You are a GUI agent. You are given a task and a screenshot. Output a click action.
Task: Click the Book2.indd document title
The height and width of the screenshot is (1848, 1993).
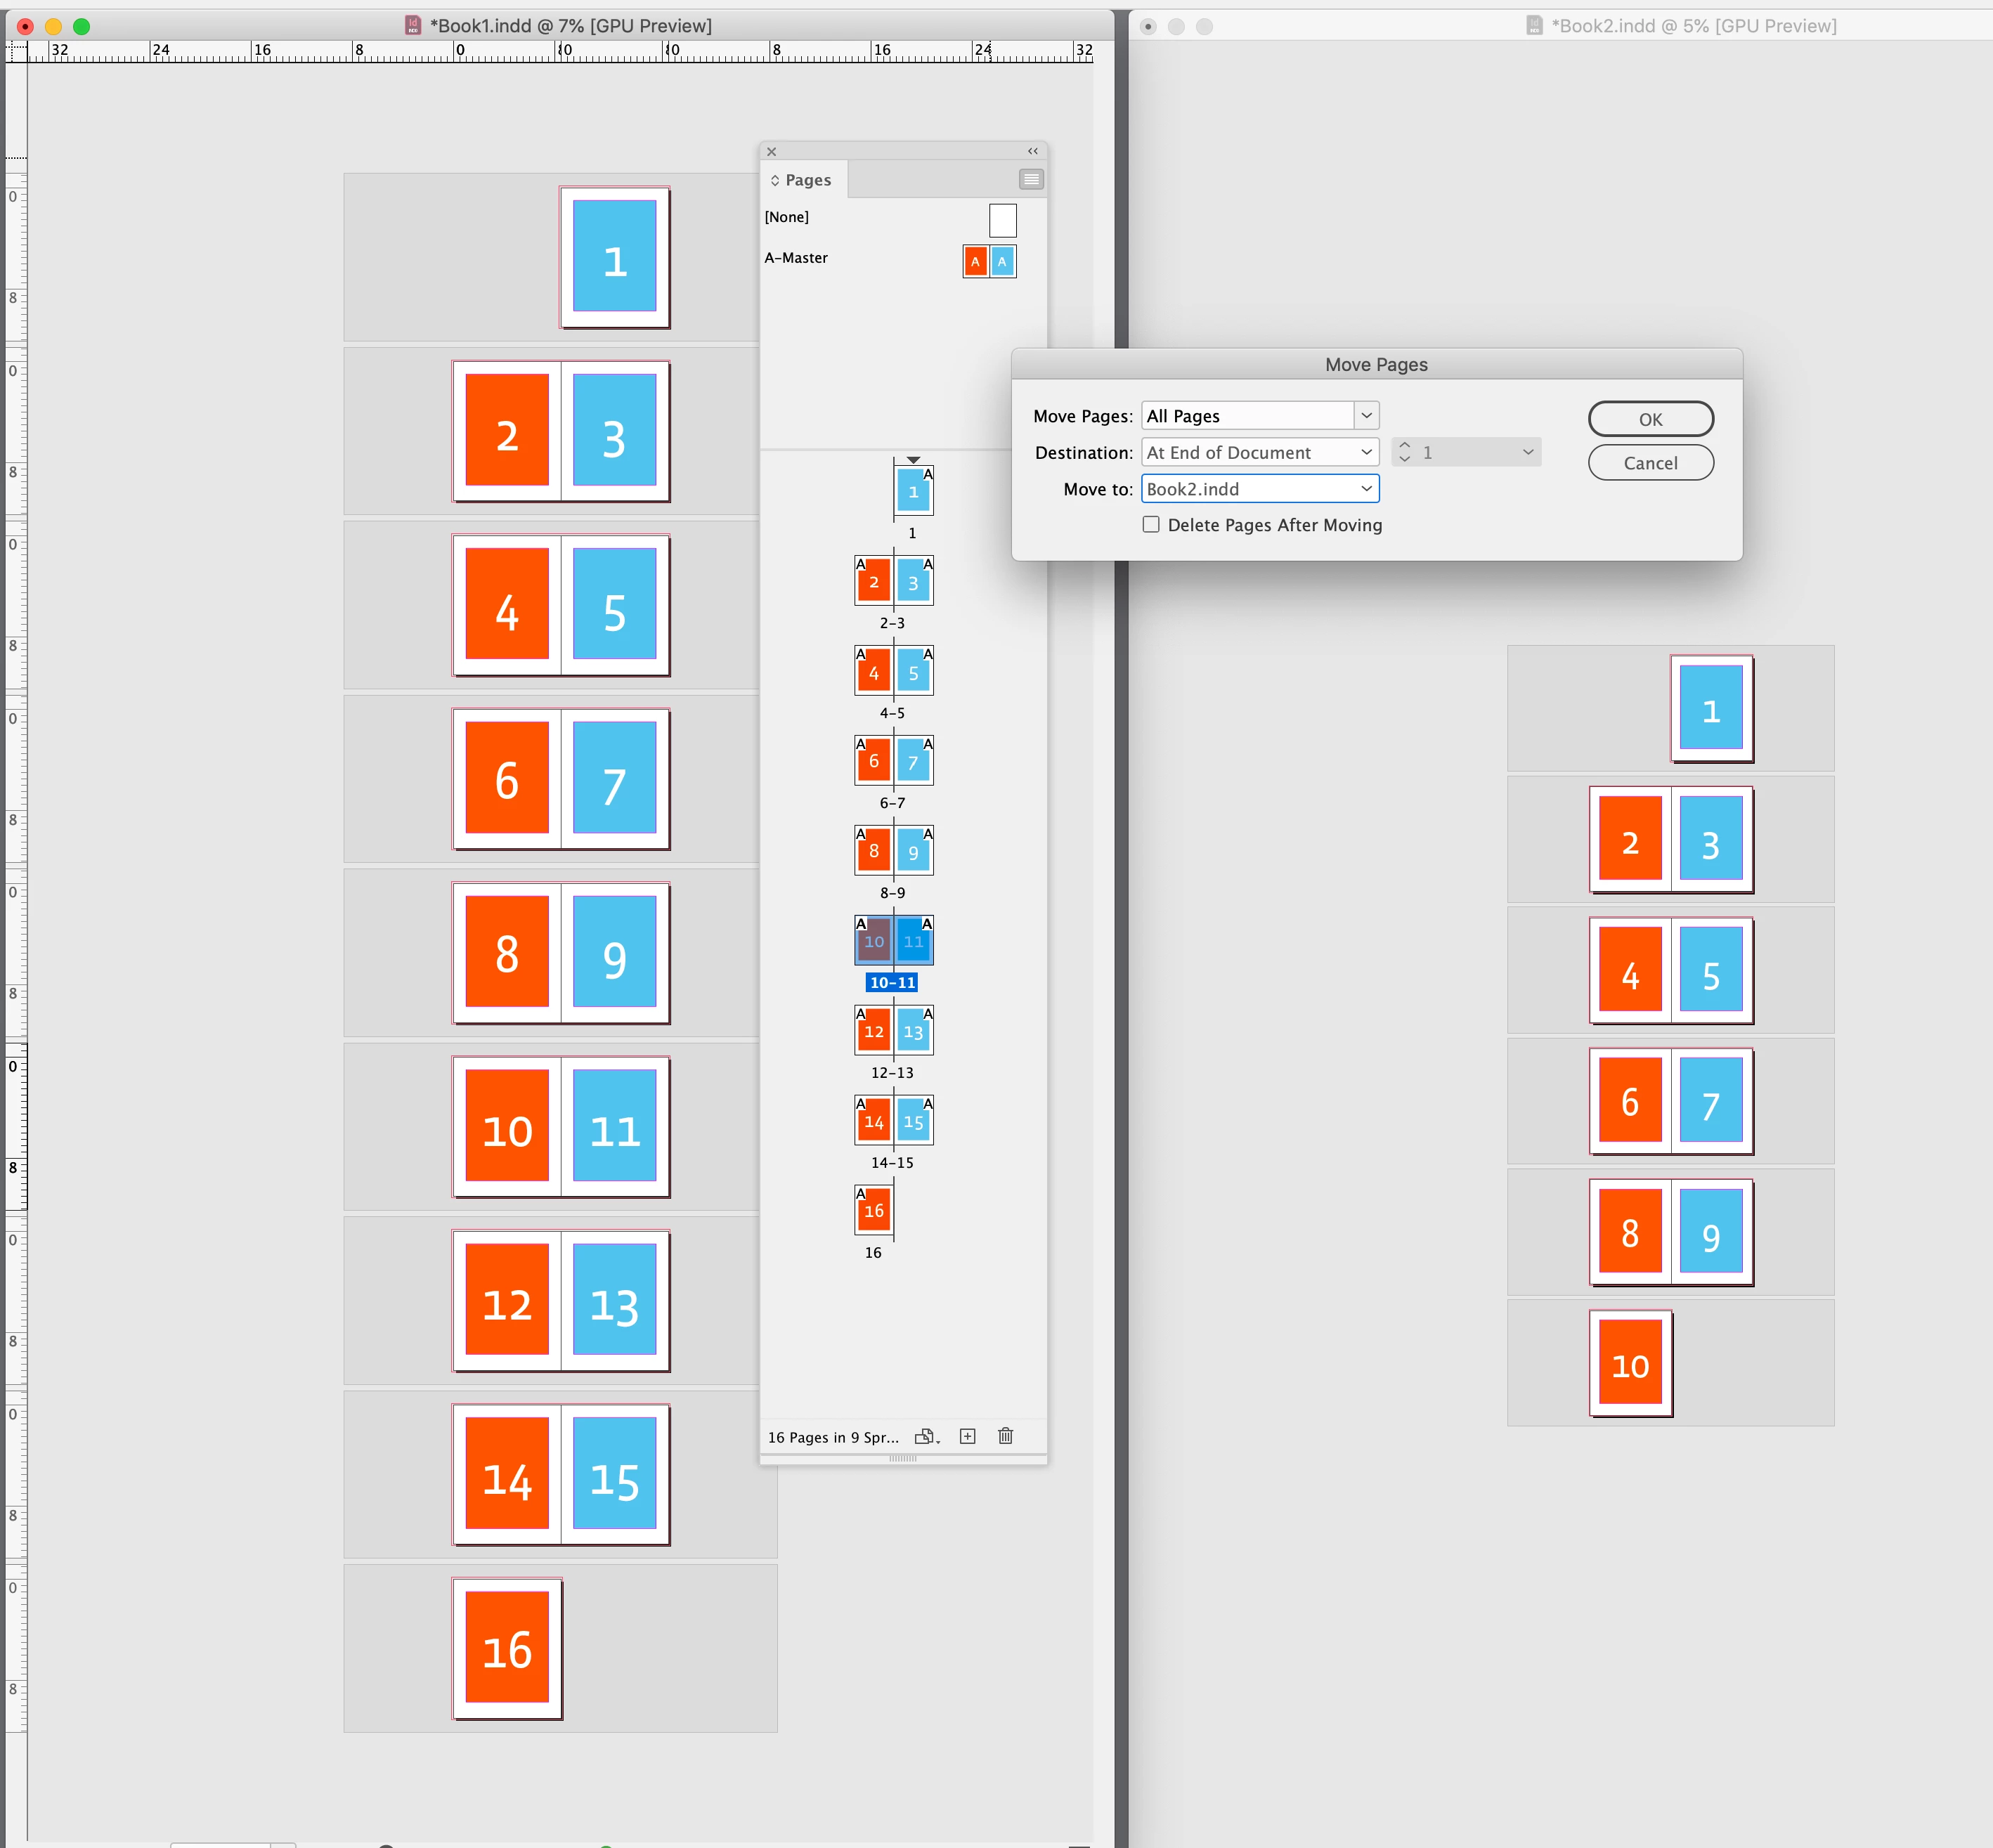pos(1693,26)
